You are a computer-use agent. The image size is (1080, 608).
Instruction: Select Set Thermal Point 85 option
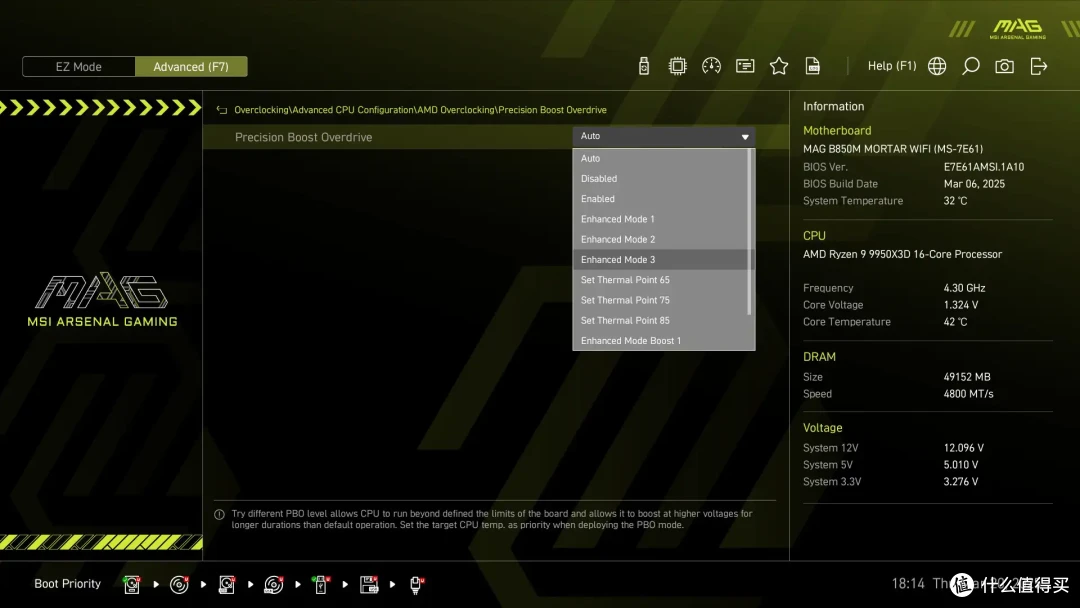(x=663, y=321)
